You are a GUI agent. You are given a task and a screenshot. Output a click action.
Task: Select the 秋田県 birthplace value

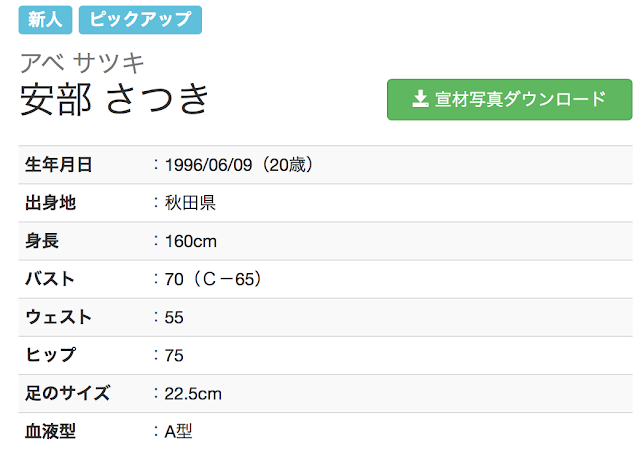tap(191, 203)
